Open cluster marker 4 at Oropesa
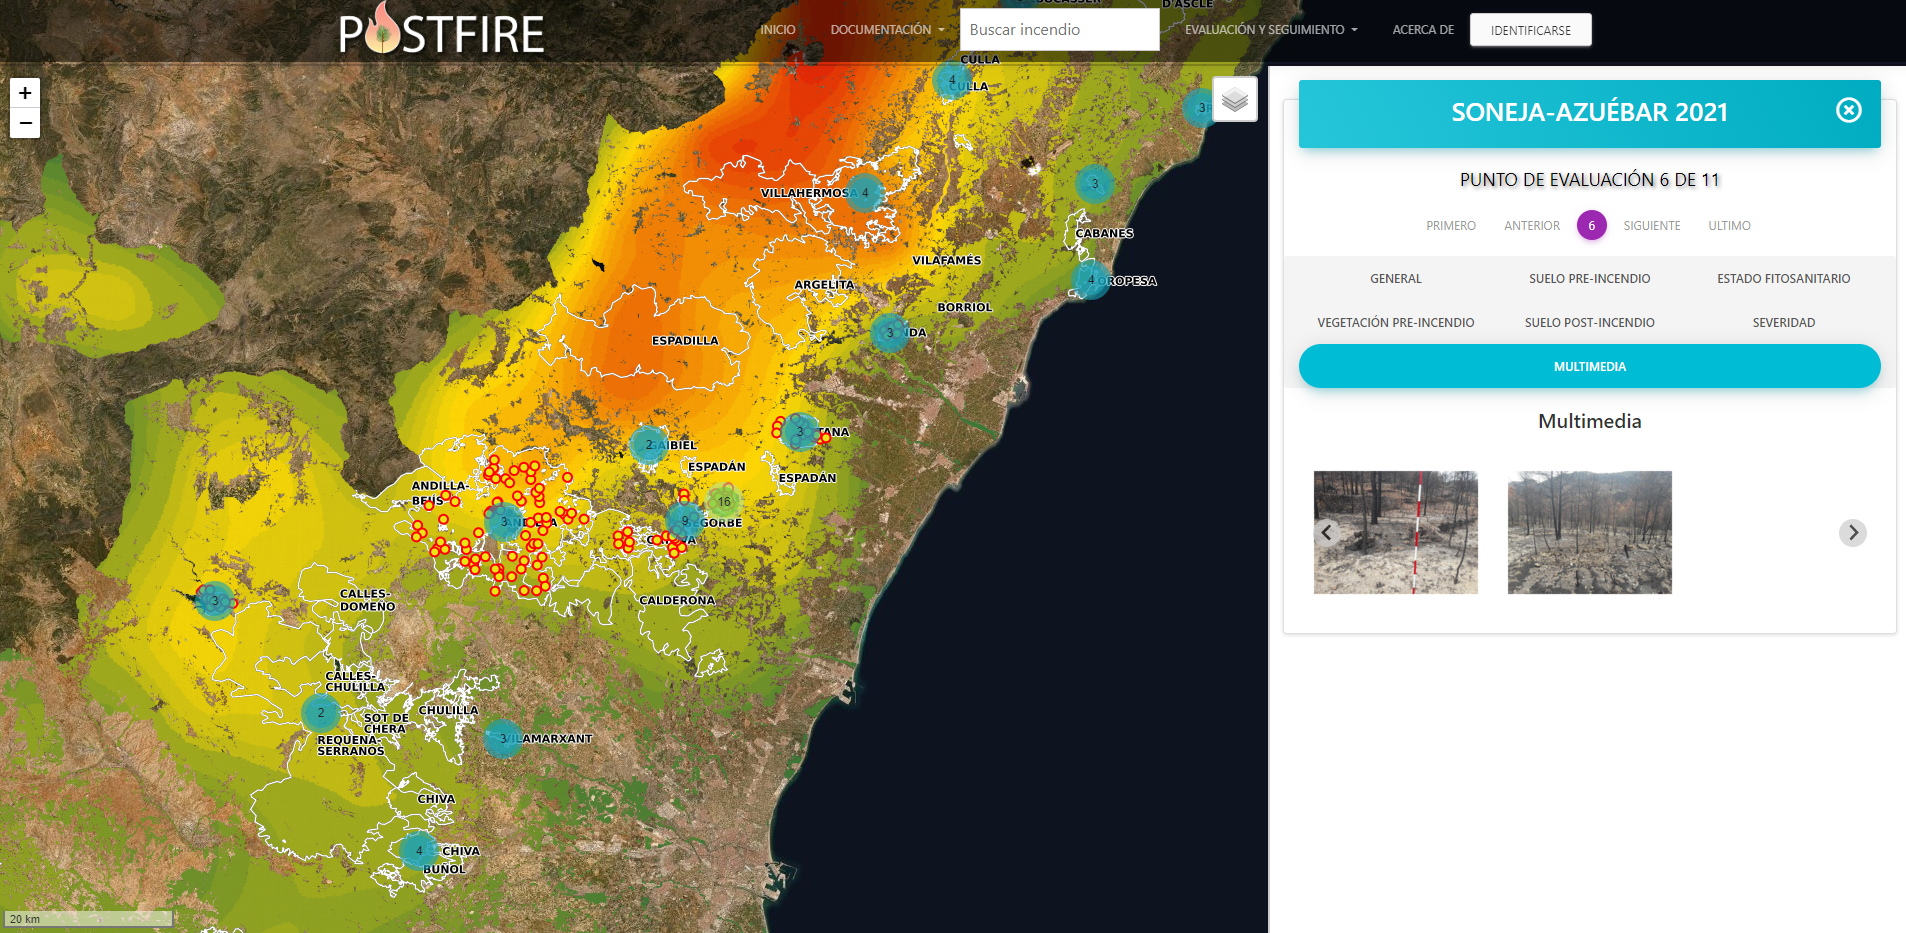 [1091, 280]
